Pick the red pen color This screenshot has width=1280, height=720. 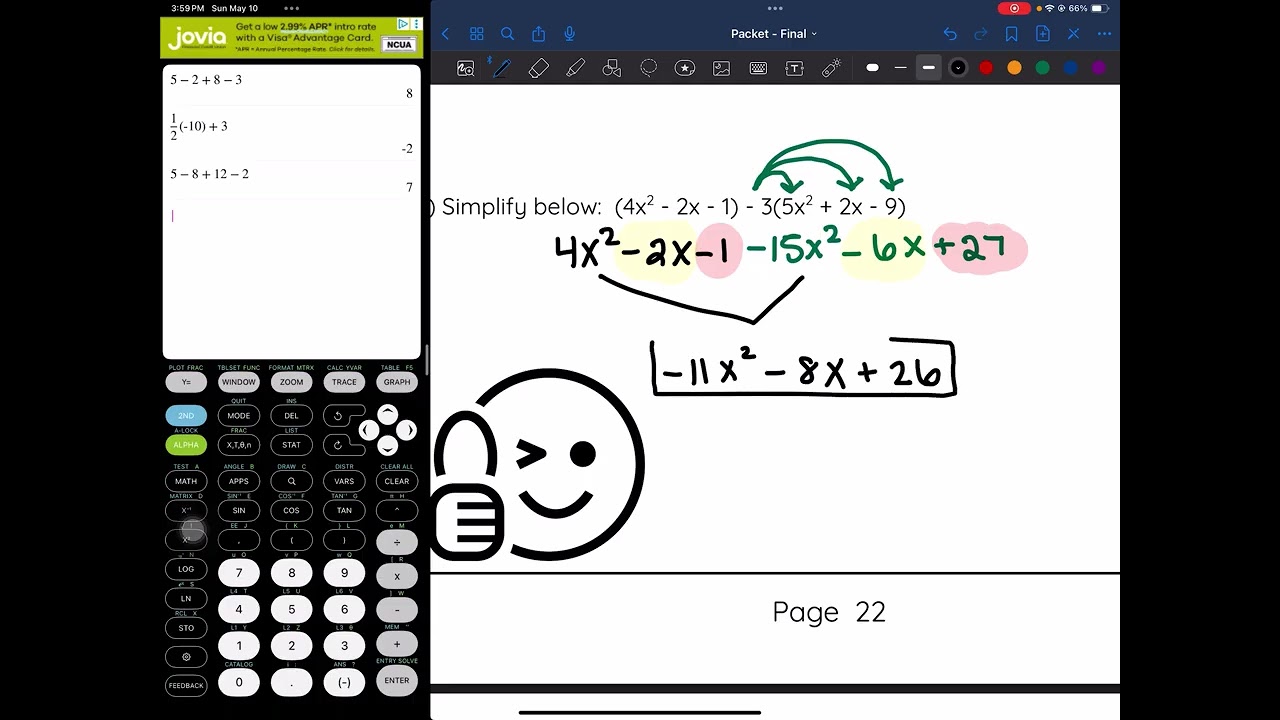(986, 68)
